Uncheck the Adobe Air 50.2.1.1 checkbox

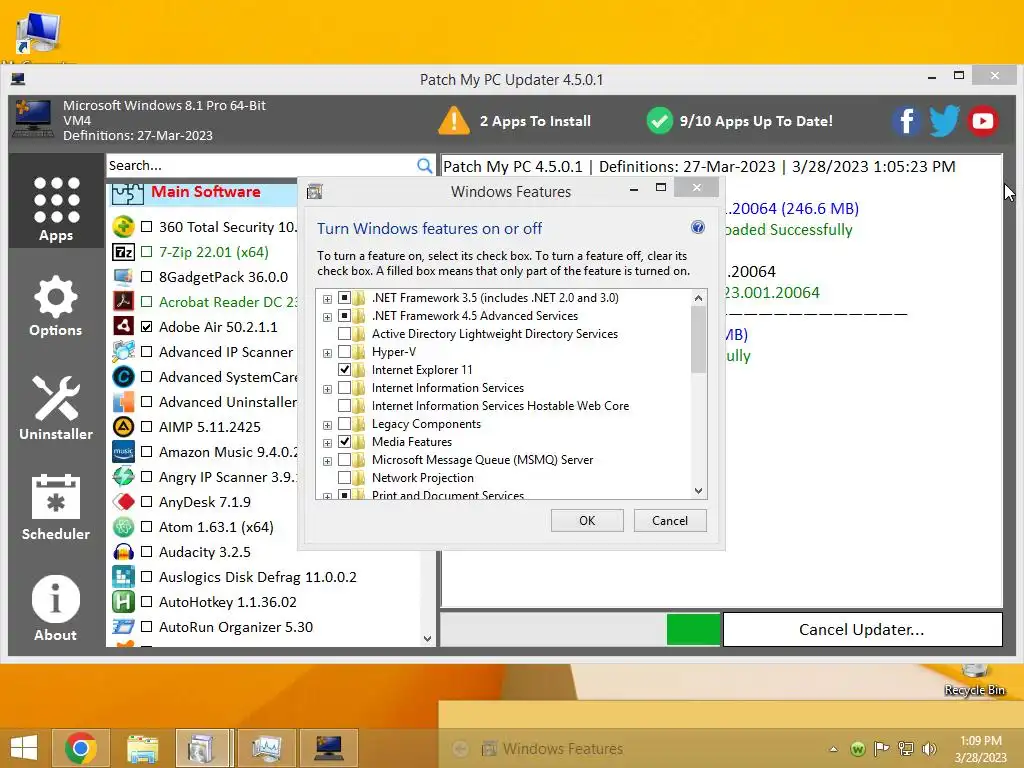click(x=147, y=327)
